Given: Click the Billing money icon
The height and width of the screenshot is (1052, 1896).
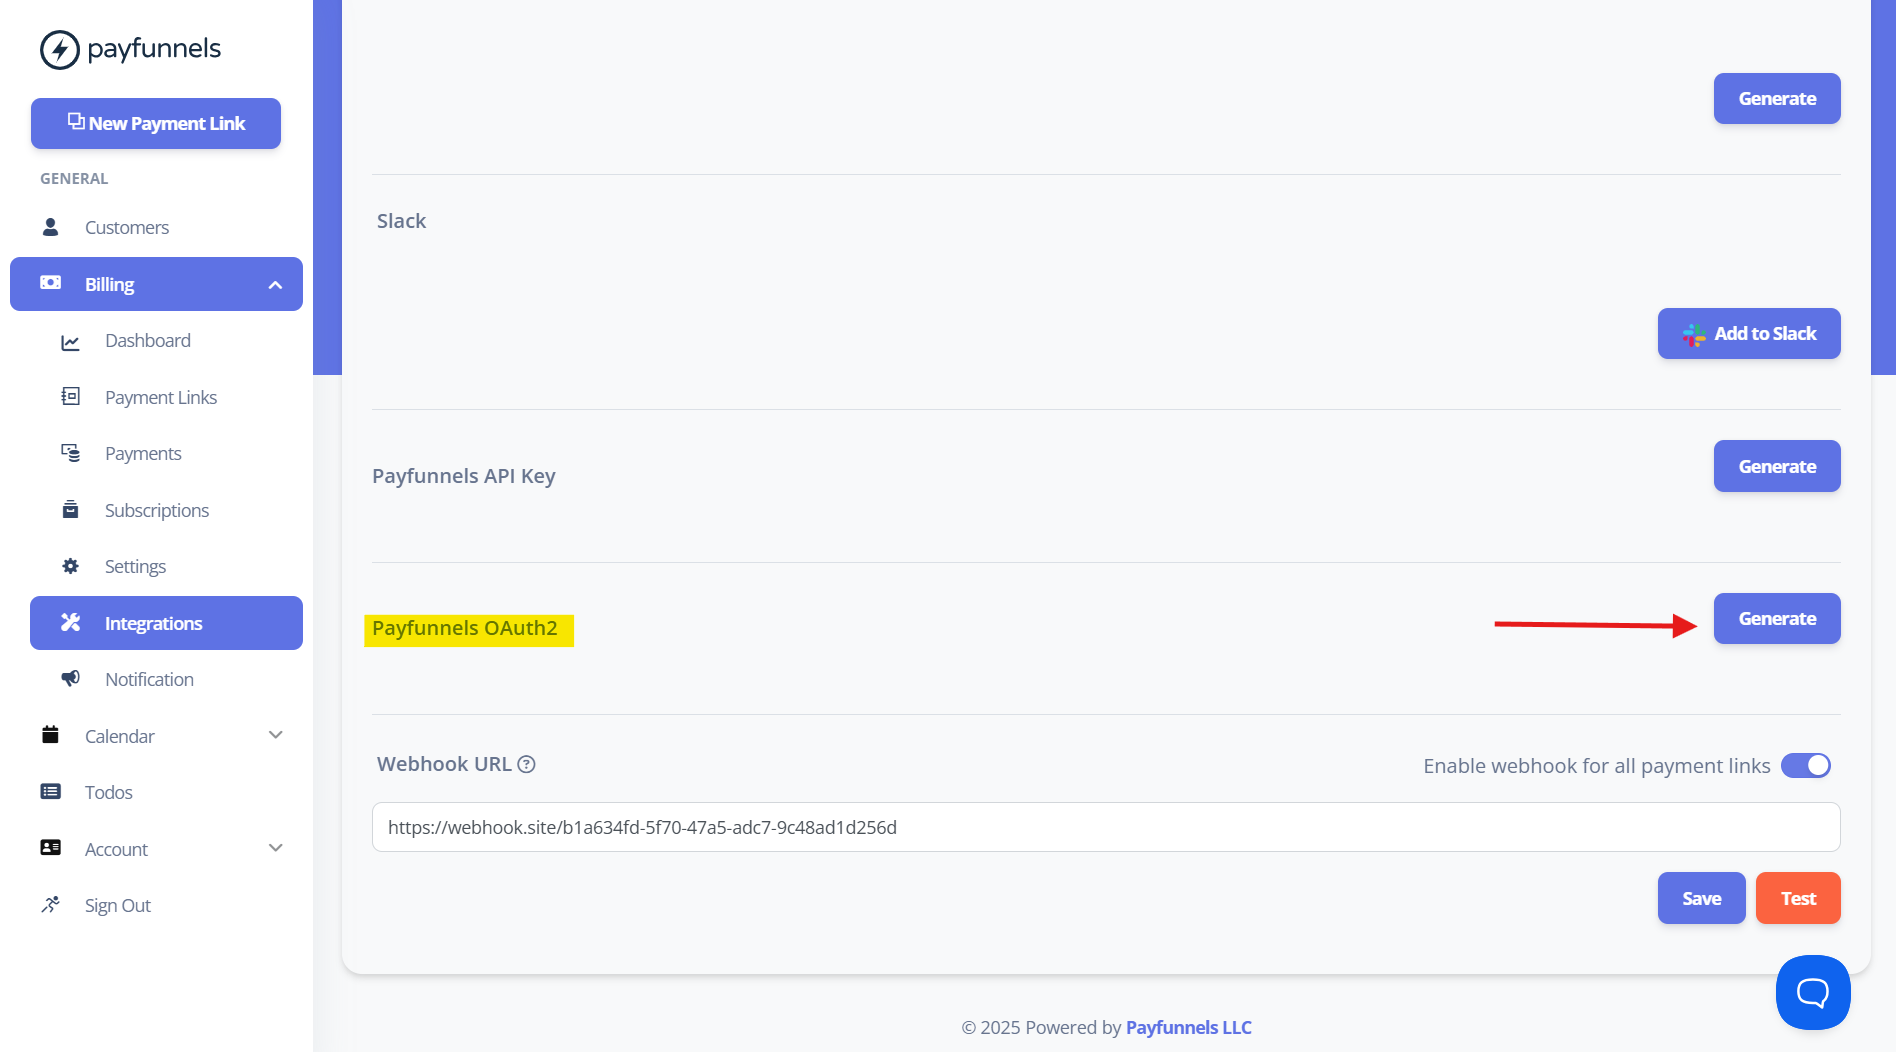Looking at the screenshot, I should pyautogui.click(x=50, y=283).
